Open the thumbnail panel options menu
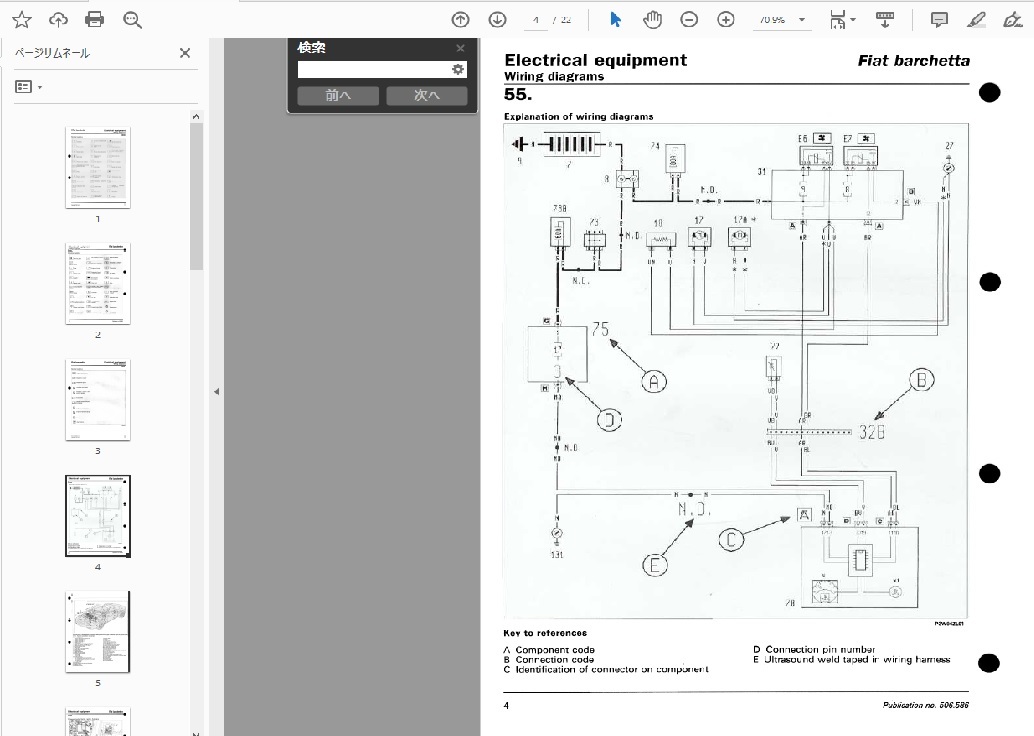Screen dimensions: 1034x736 [28, 87]
